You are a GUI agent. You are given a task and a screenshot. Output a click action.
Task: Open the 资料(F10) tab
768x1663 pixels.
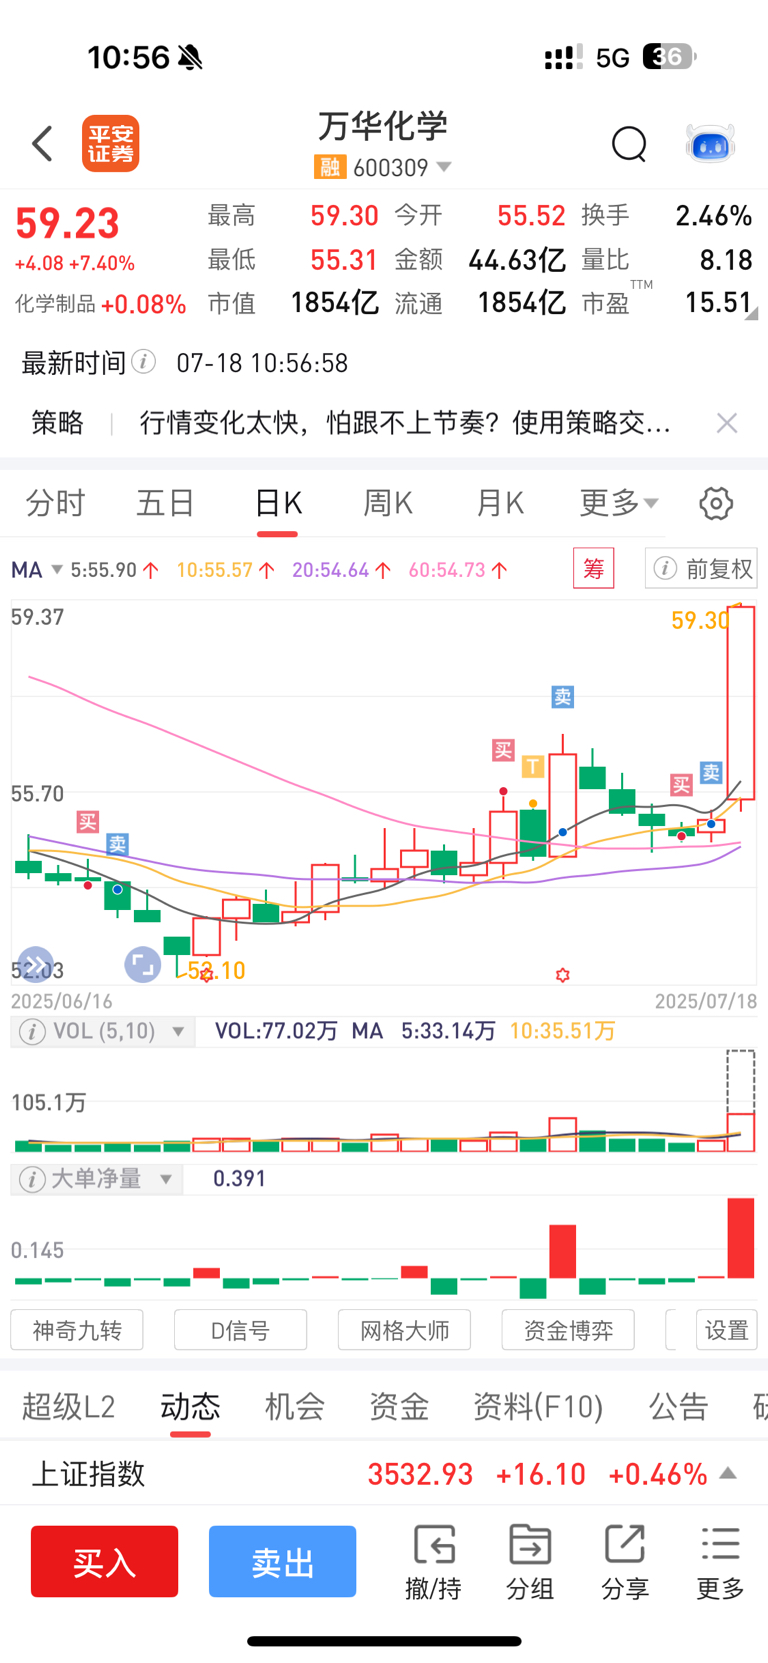point(538,1406)
